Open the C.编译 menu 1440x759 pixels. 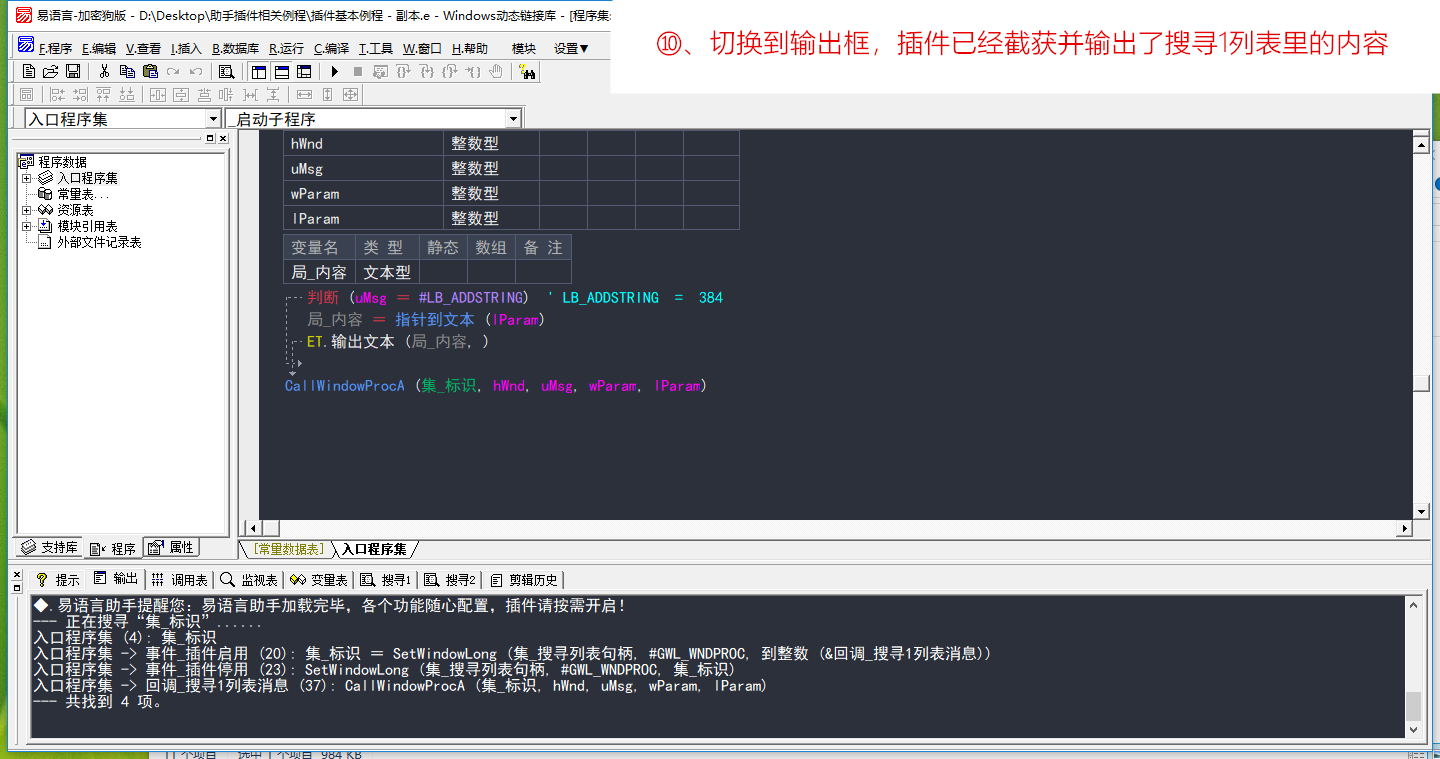pos(331,48)
